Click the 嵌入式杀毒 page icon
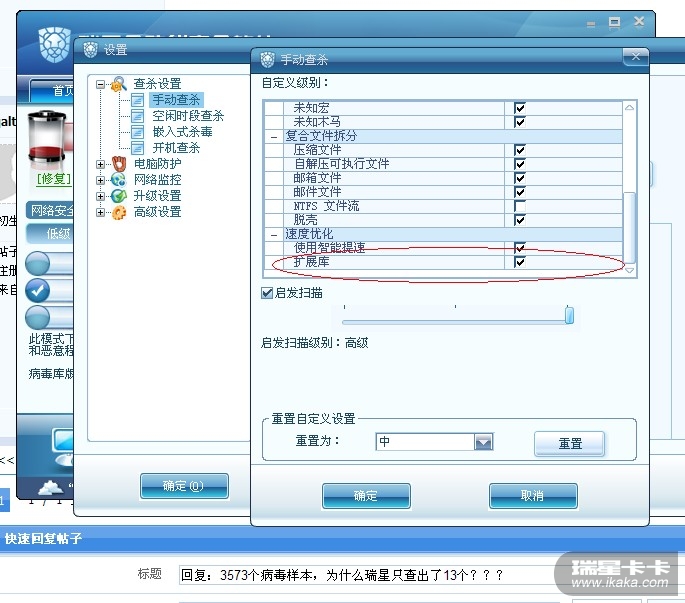Image resolution: width=685 pixels, height=603 pixels. click(x=137, y=132)
